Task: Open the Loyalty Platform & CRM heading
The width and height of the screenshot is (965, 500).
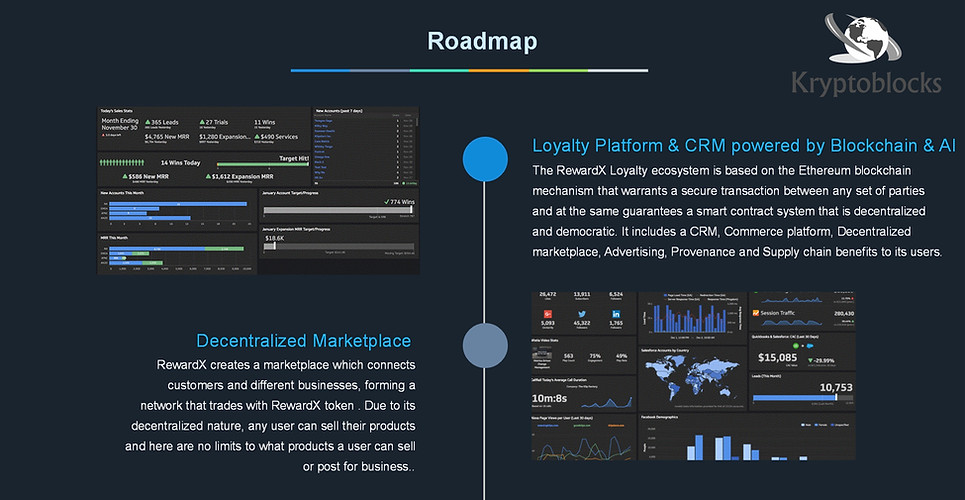Action: click(x=743, y=146)
